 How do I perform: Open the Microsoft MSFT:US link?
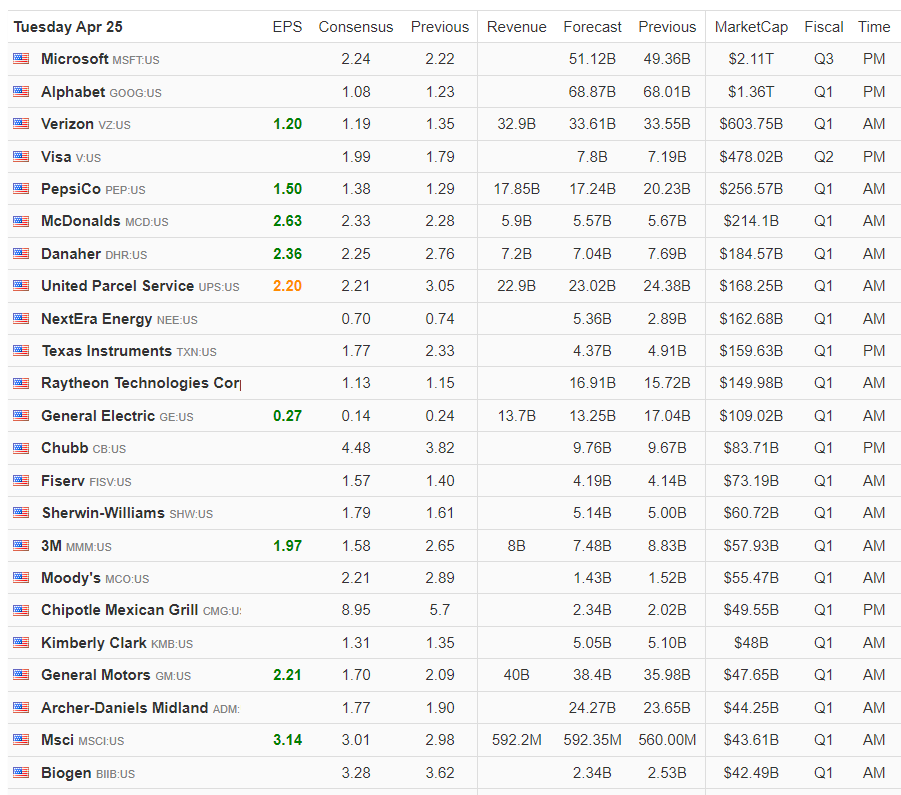100,59
